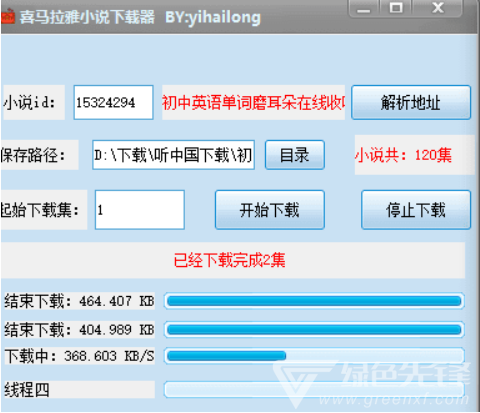Minimize the downloader window
This screenshot has height=413, width=480.
coord(364,8)
